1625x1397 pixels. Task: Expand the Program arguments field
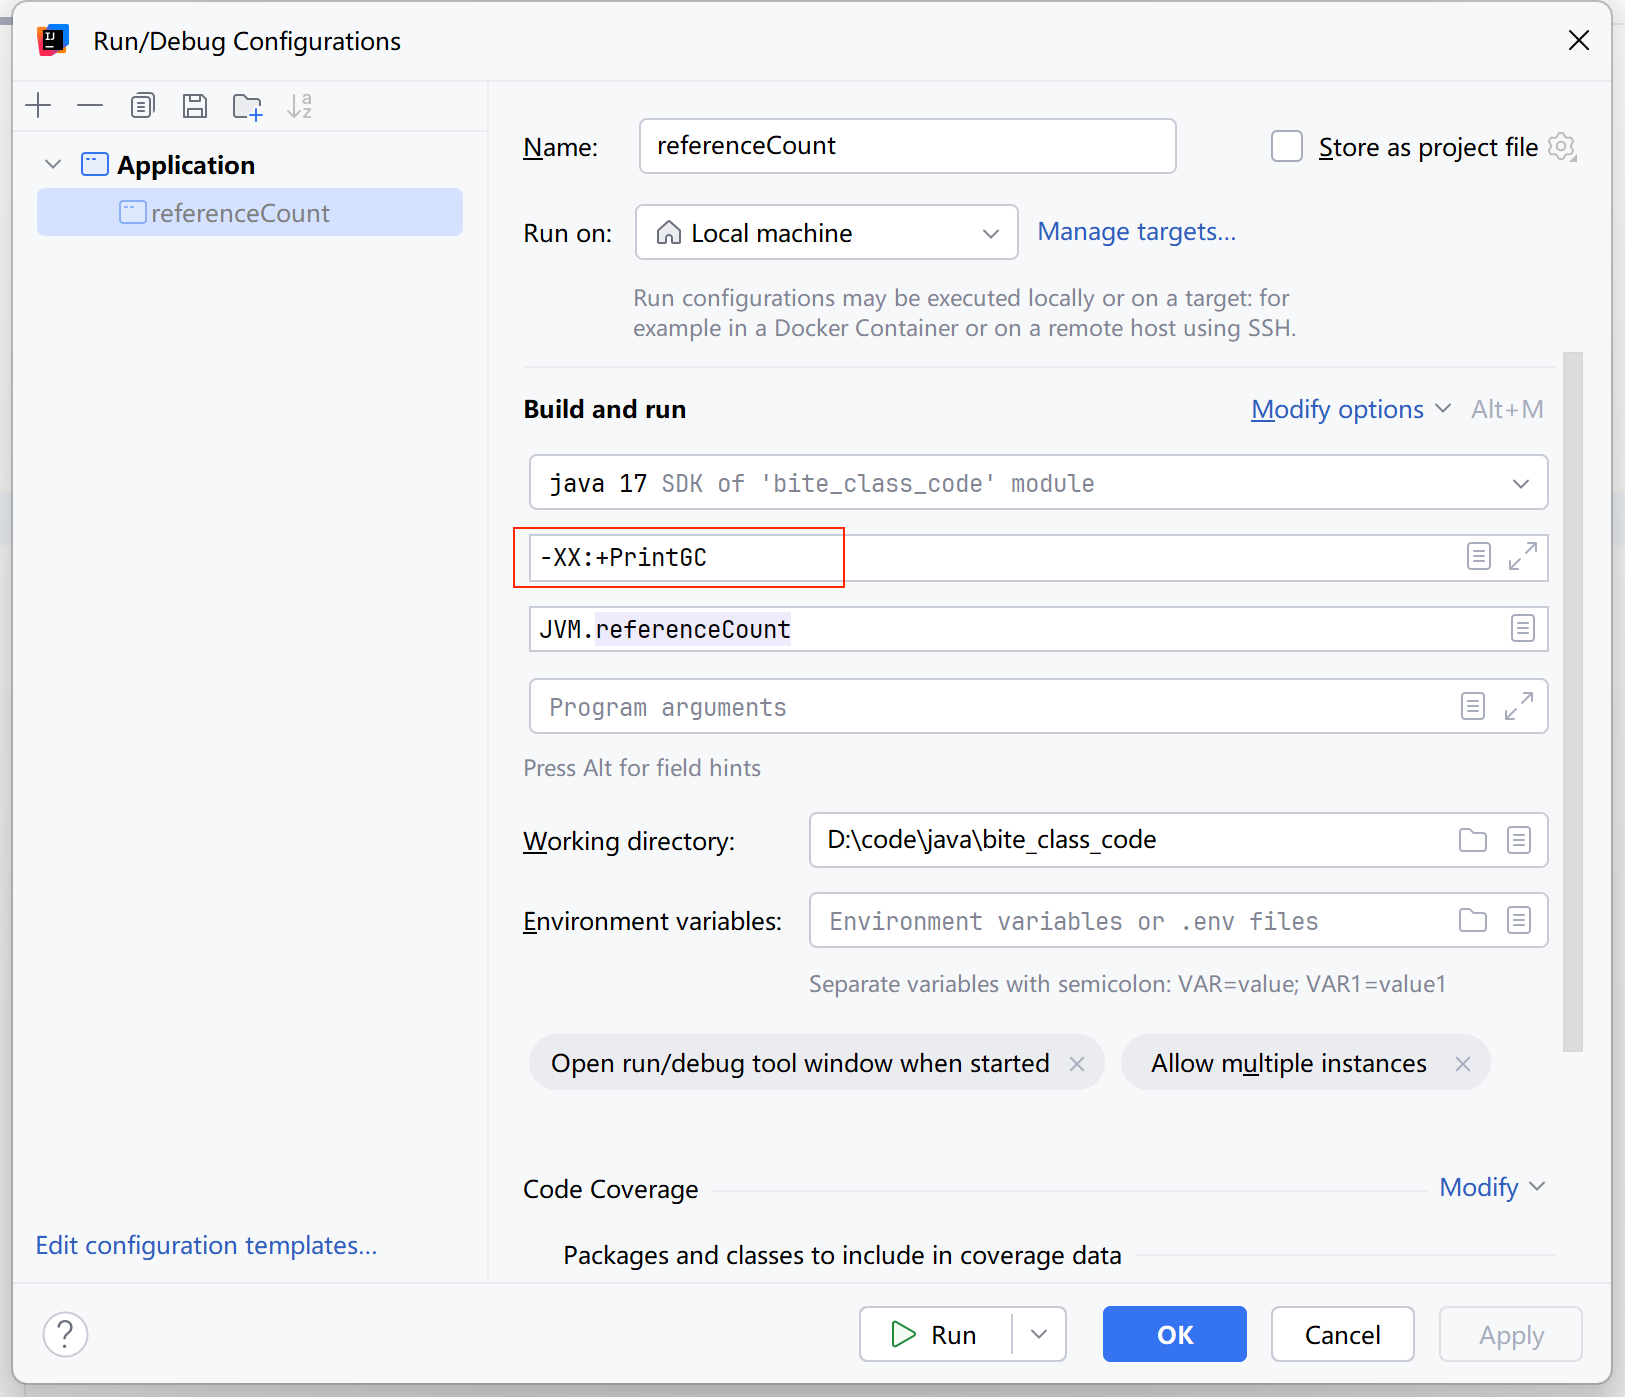point(1519,706)
